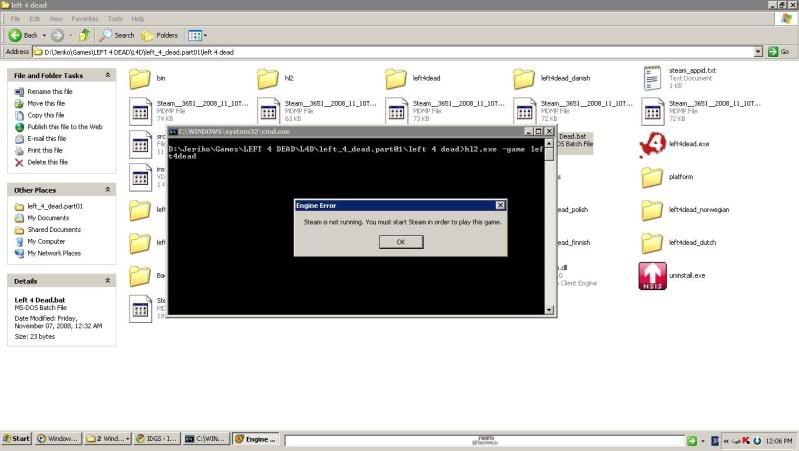Open My Documents from Other Places
The height and width of the screenshot is (451, 799).
[x=48, y=218]
